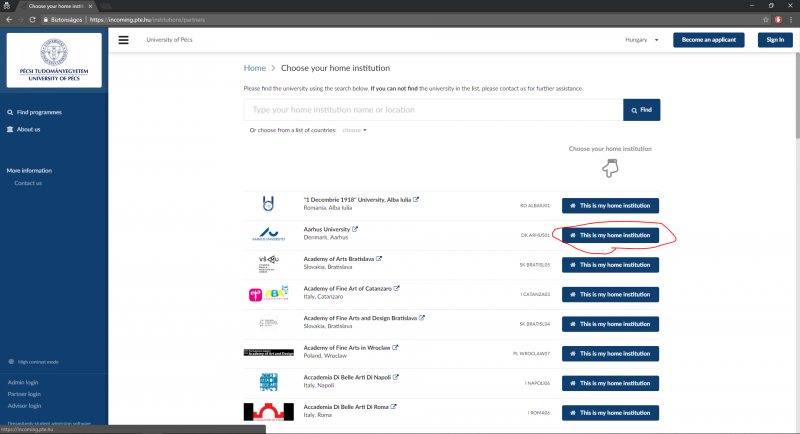Click the Find search button
The image size is (800, 434).
pyautogui.click(x=641, y=110)
